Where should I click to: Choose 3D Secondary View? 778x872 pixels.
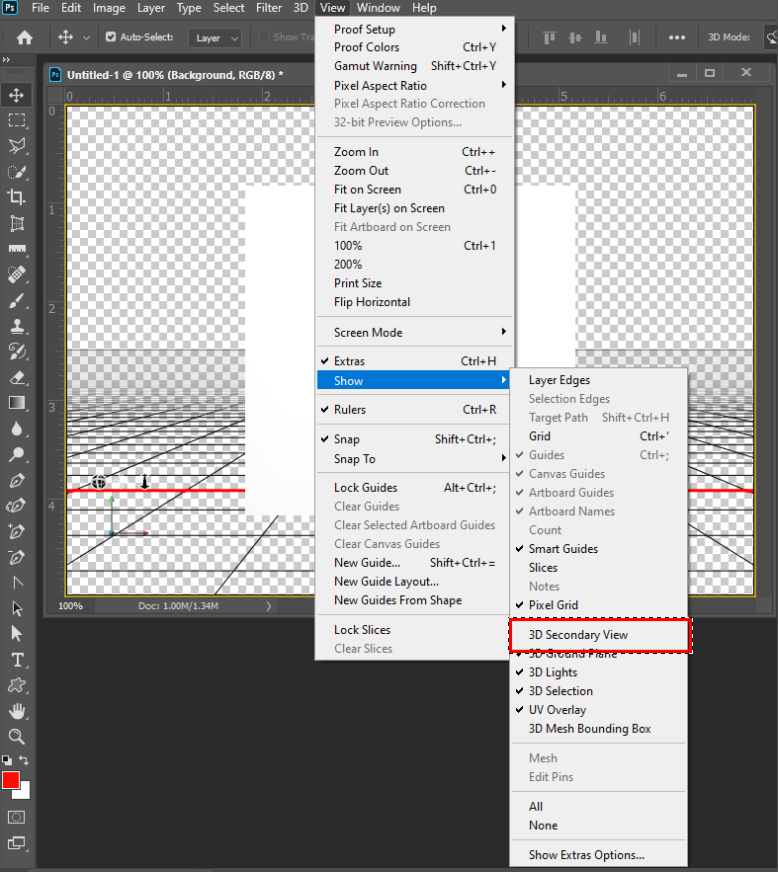point(600,635)
